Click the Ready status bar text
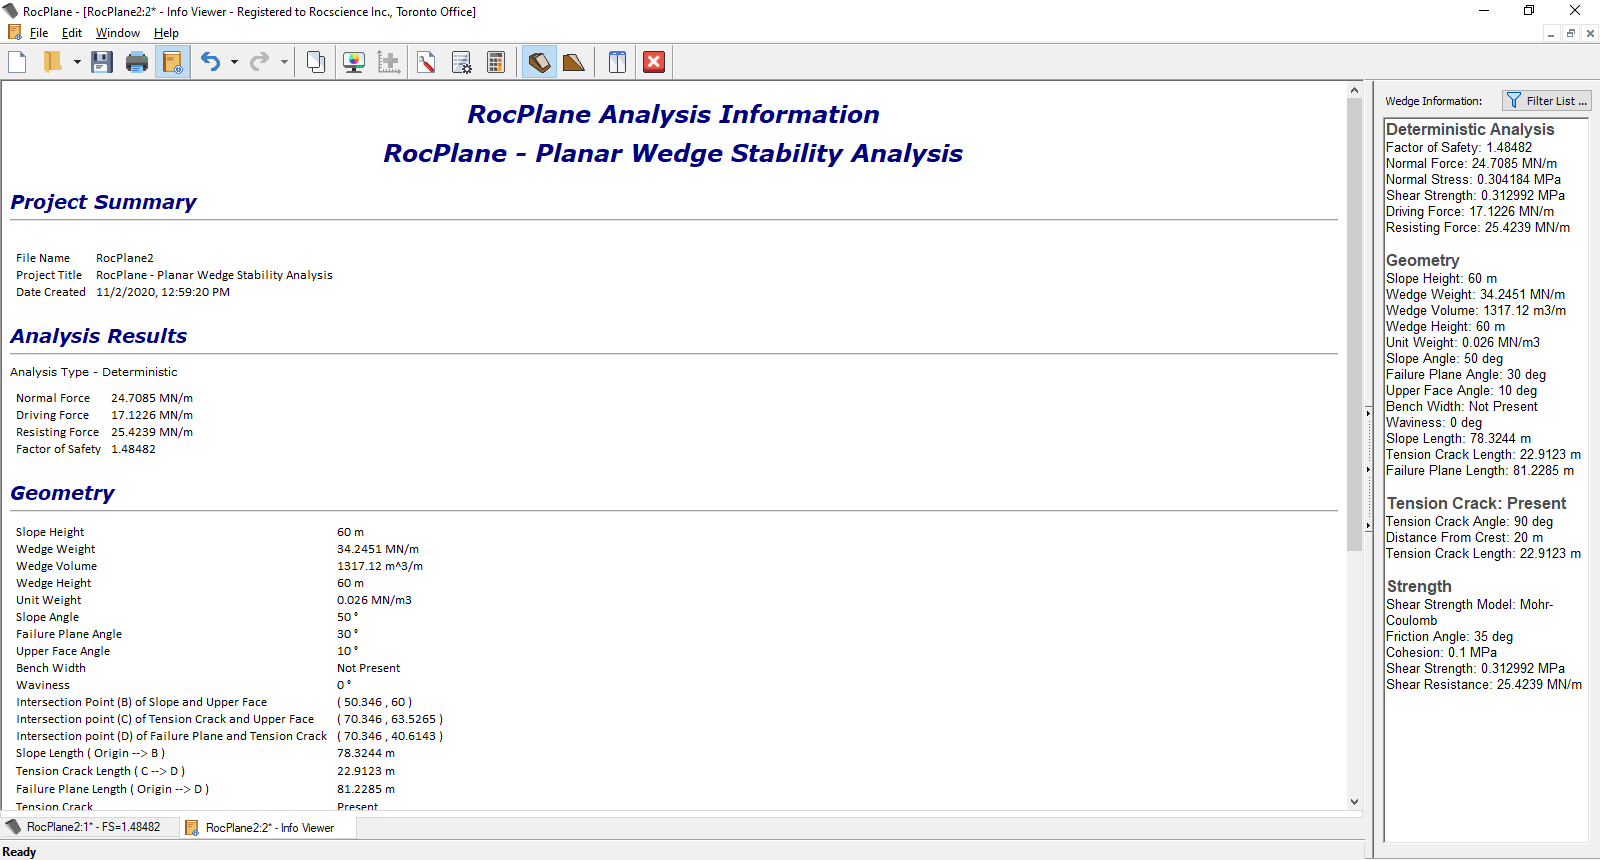Viewport: 1600px width, 860px height. coord(19,852)
